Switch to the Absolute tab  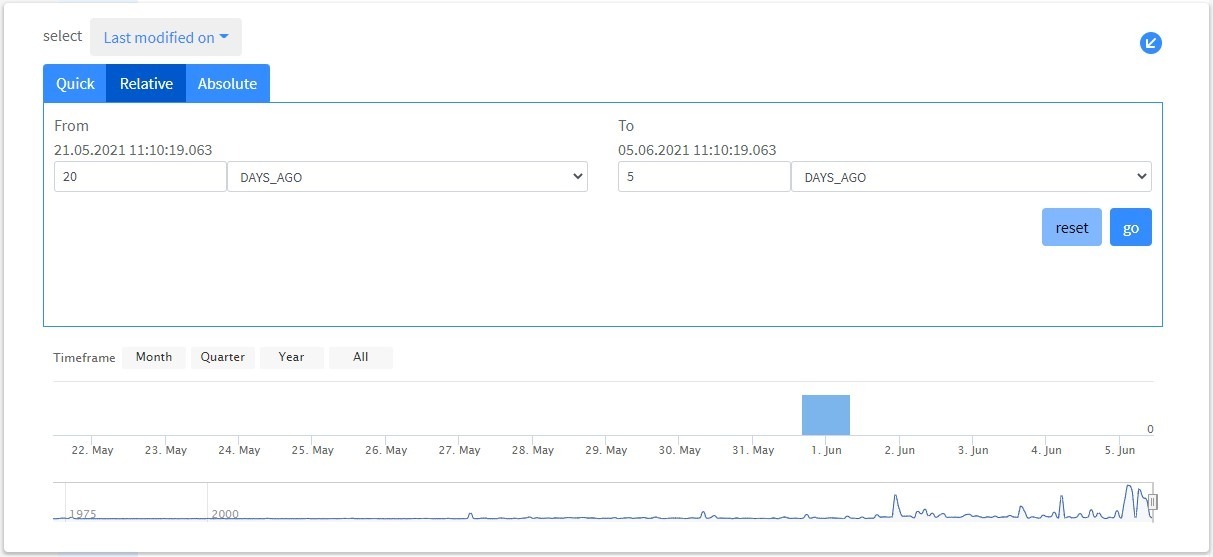point(227,83)
